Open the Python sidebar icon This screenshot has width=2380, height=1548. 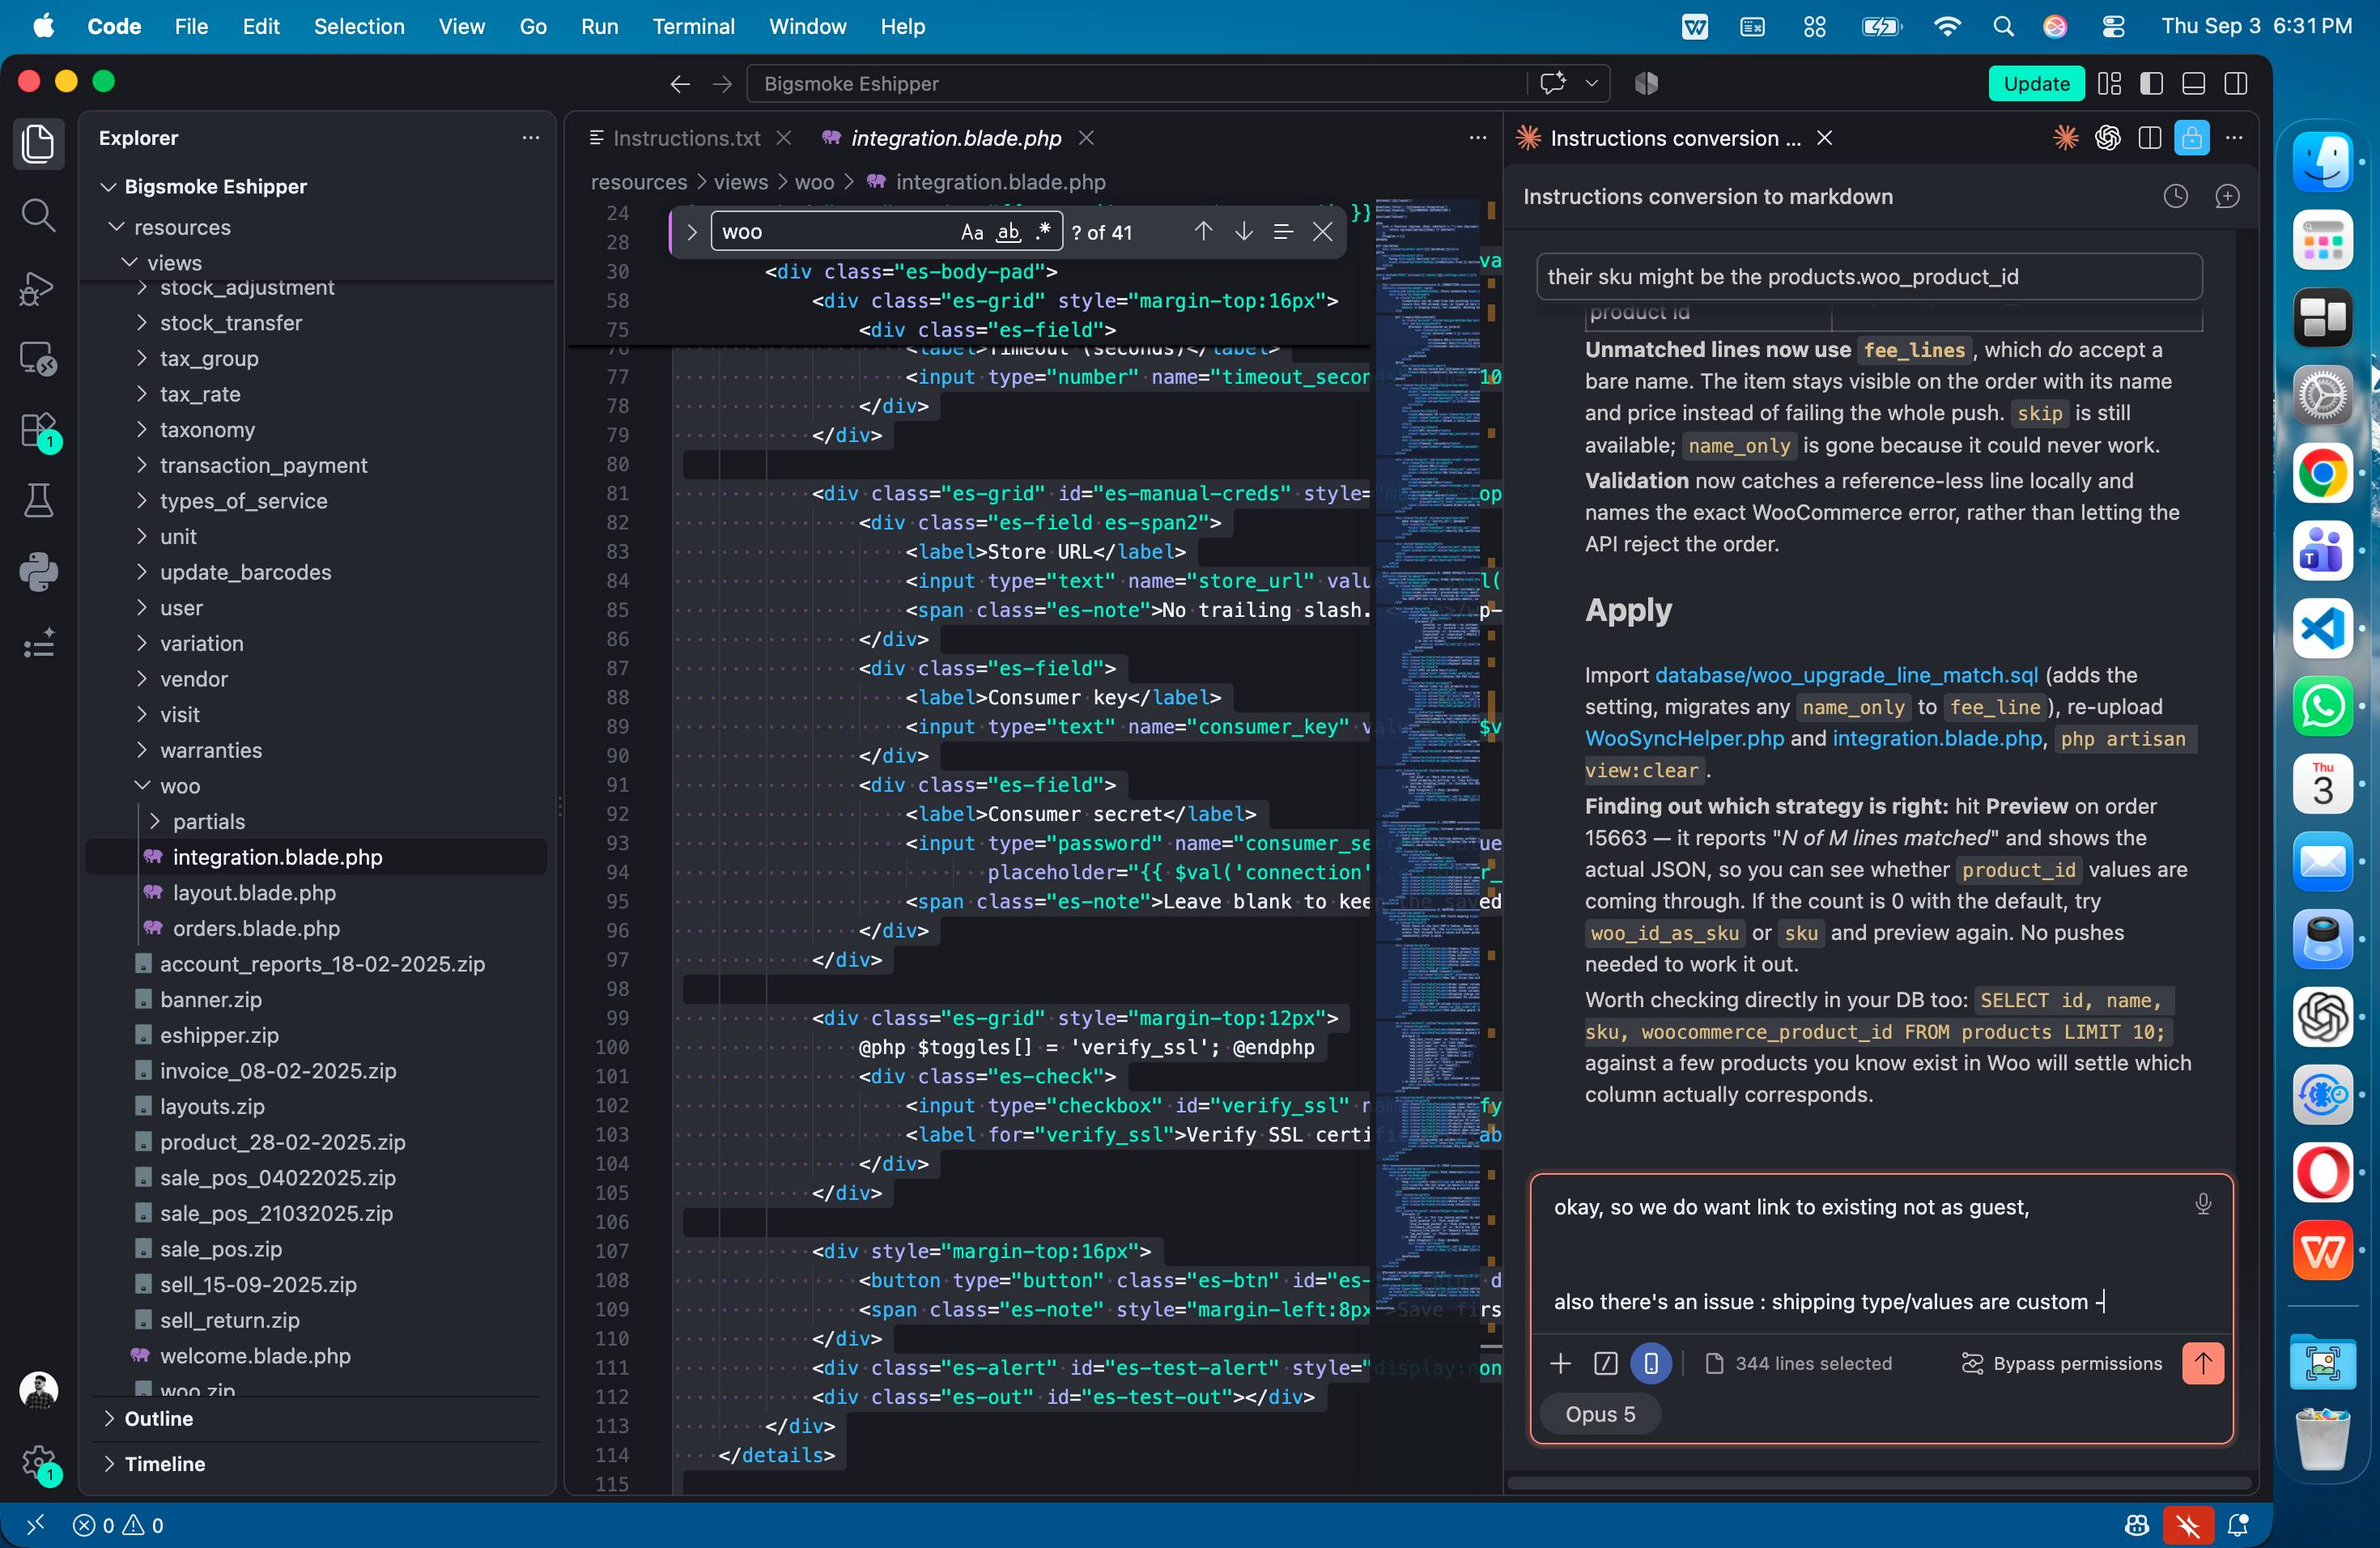click(38, 572)
